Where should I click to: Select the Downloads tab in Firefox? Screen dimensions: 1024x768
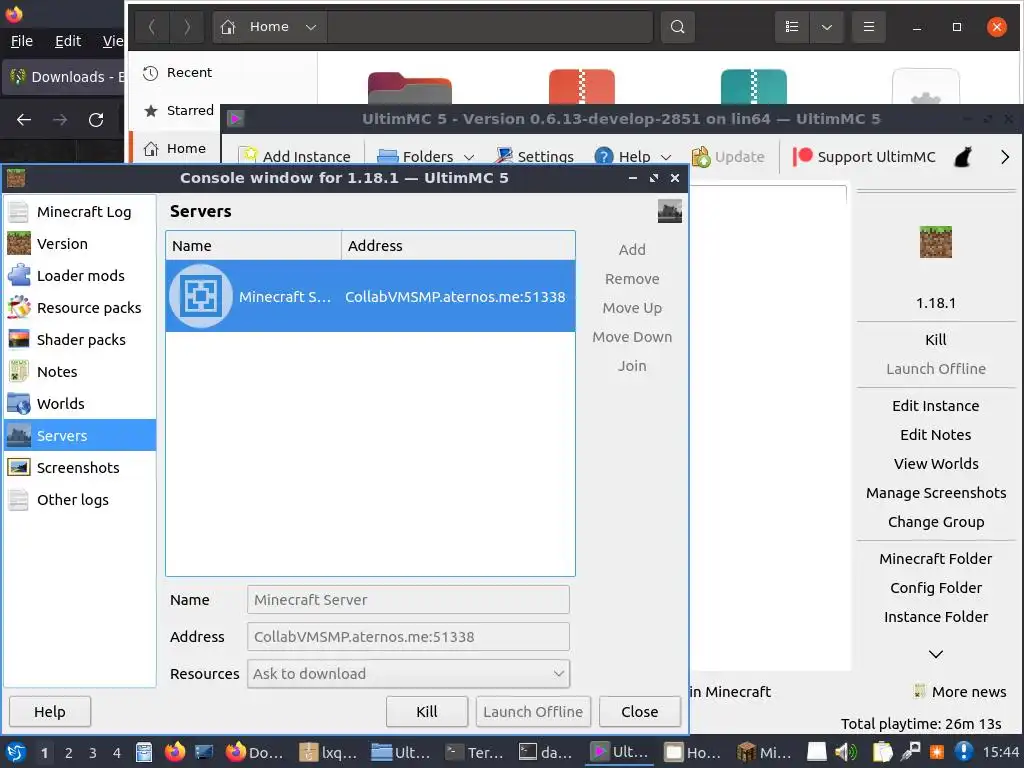coord(64,76)
